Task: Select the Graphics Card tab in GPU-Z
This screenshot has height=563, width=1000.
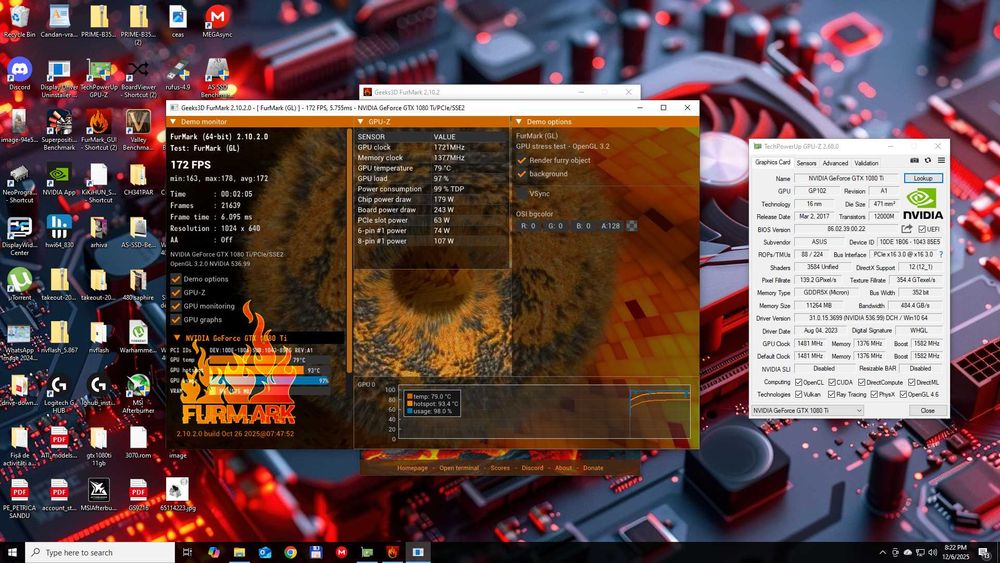Action: click(772, 162)
